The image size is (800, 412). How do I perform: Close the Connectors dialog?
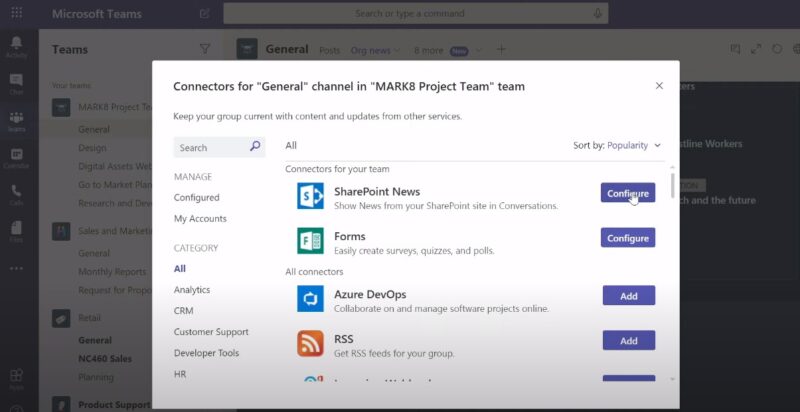coord(659,86)
